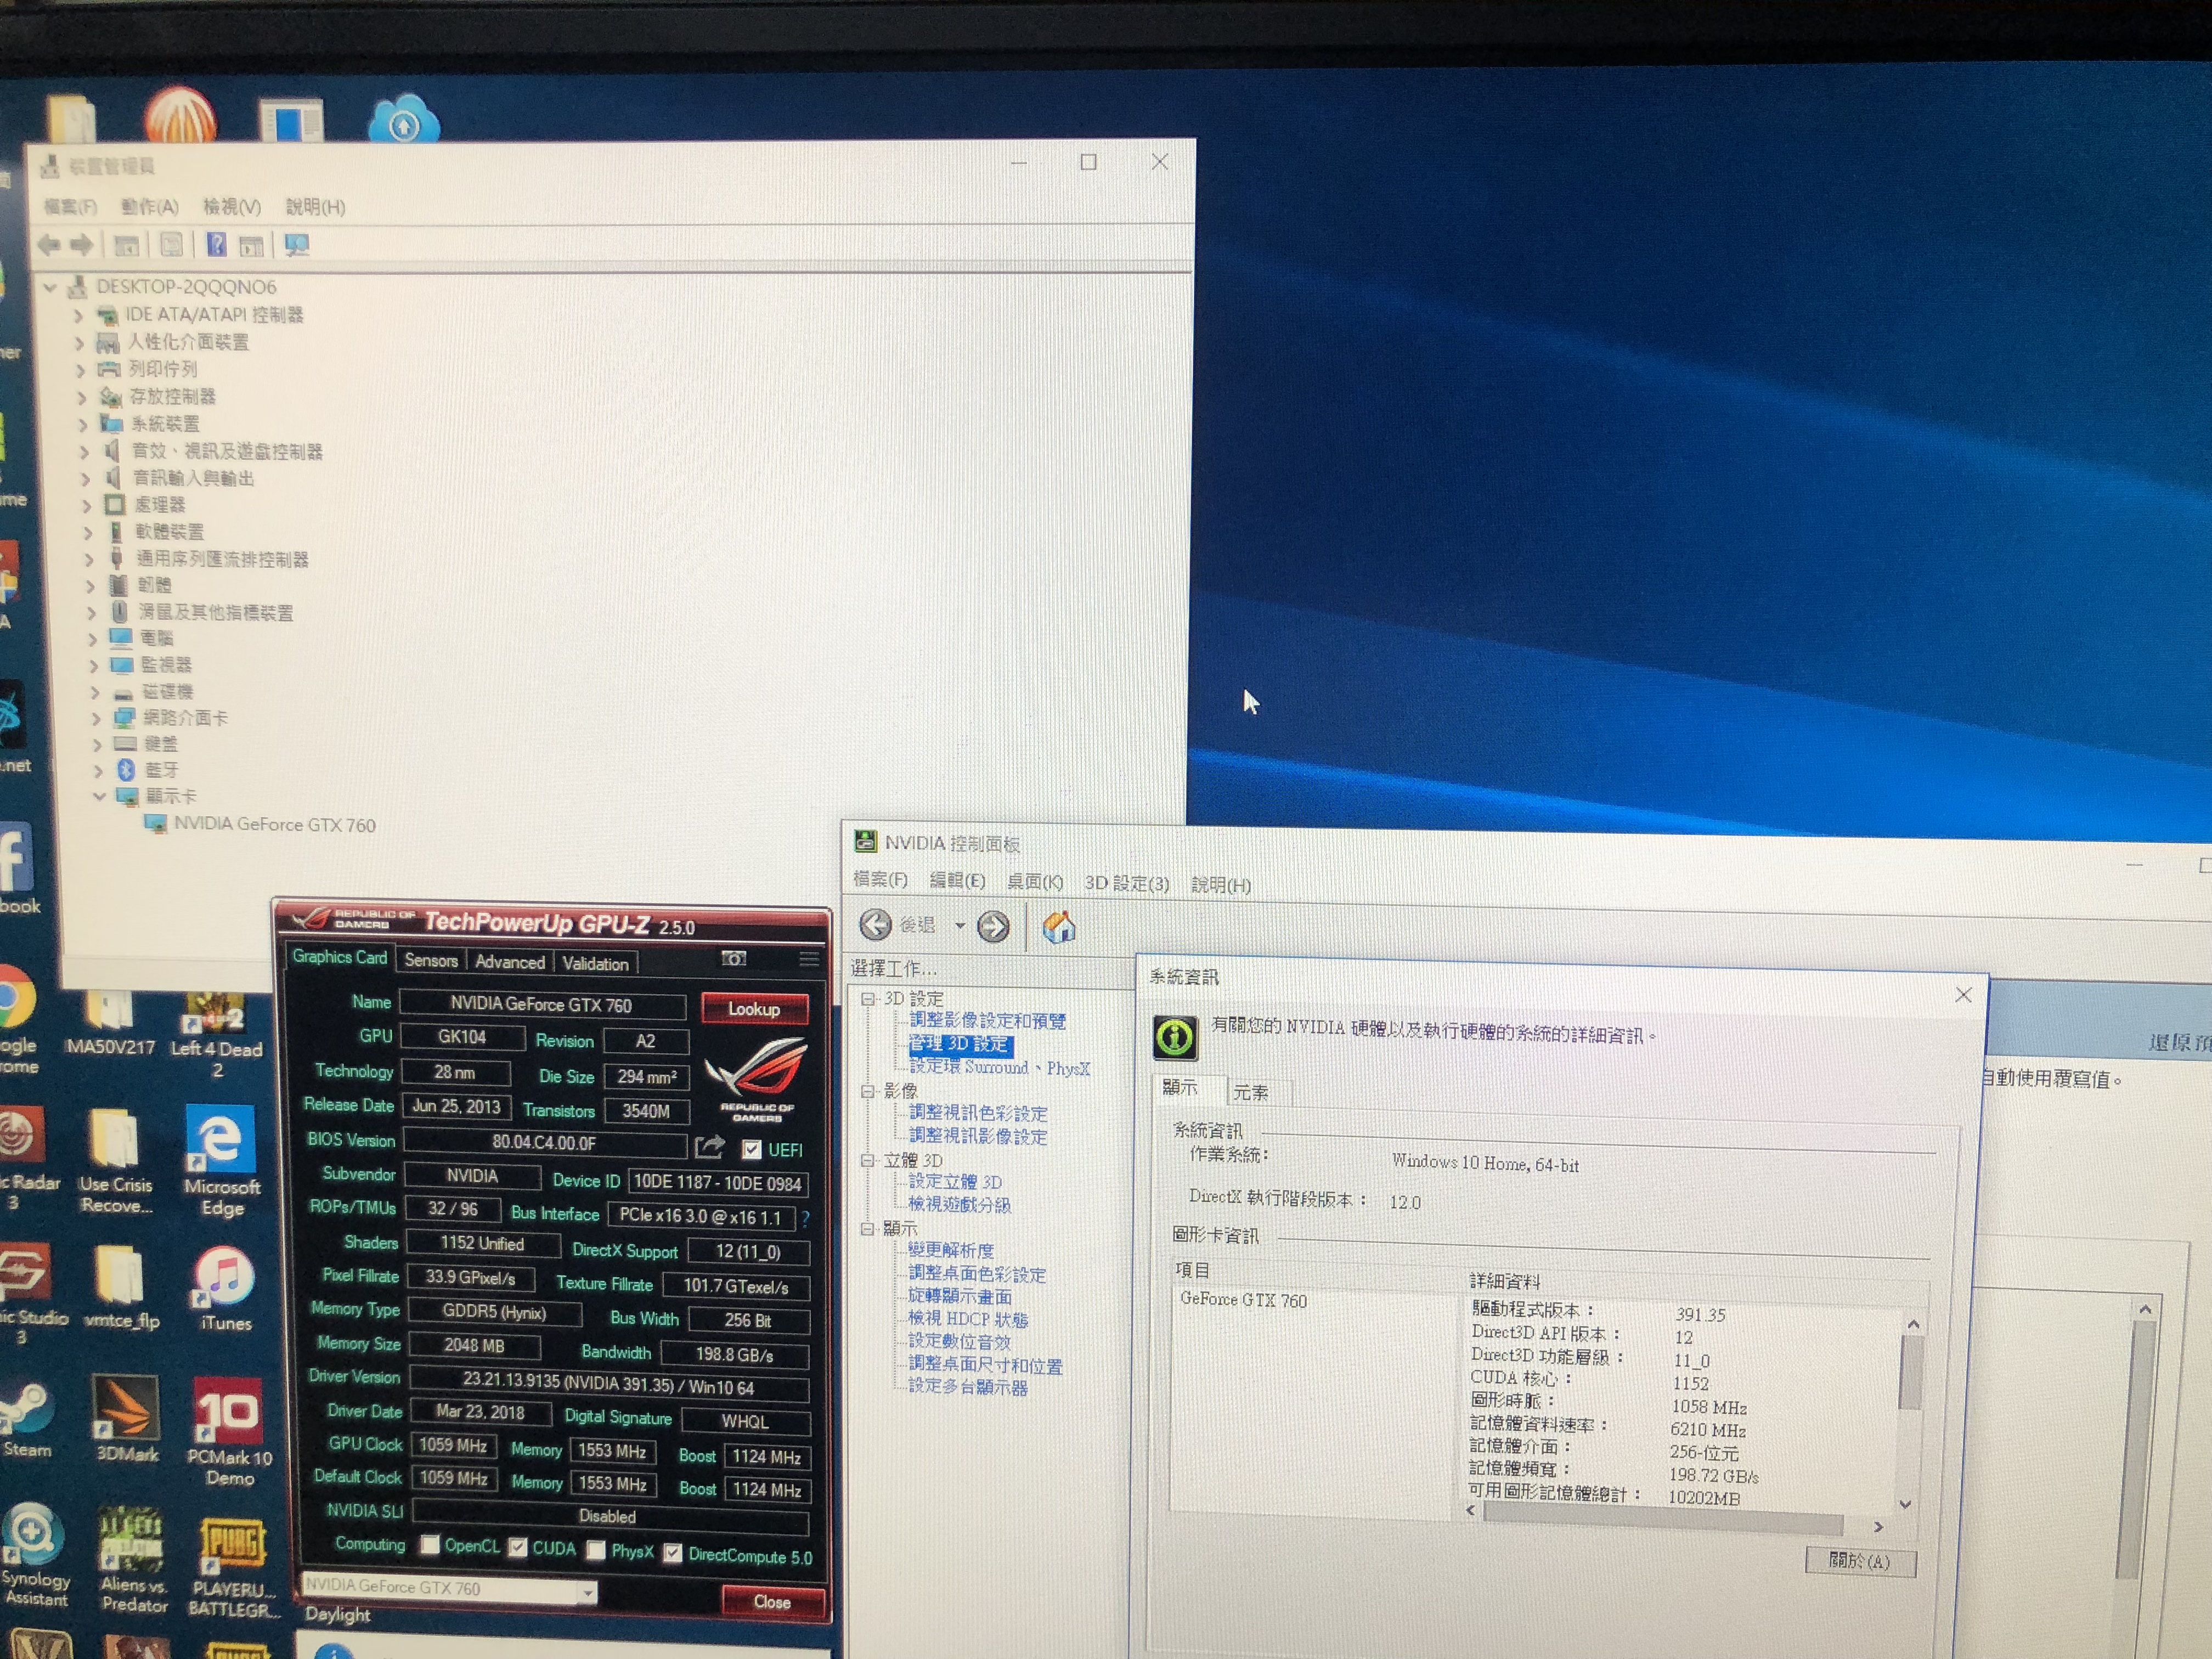Switch to Validation tab in GPU-Z
This screenshot has height=1659, width=2212.
click(595, 964)
